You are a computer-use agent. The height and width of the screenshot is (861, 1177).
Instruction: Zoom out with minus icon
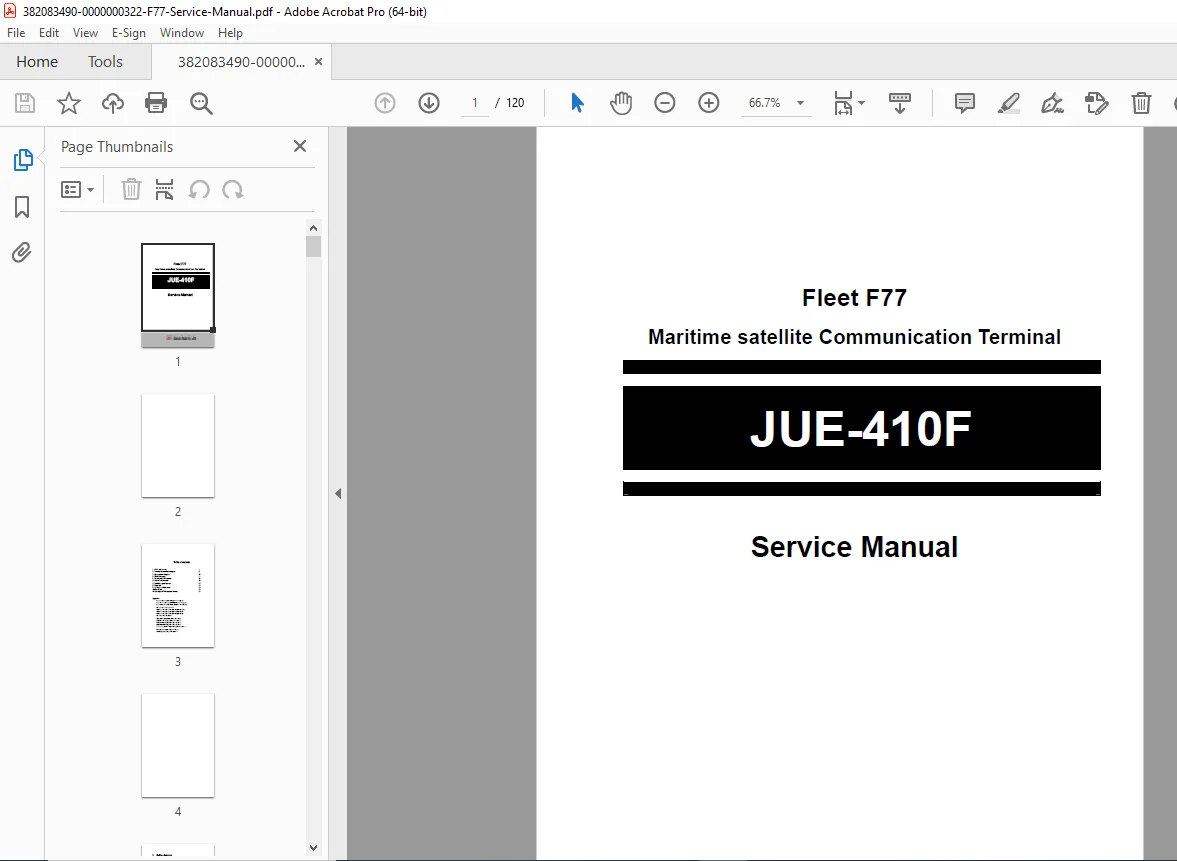coord(664,103)
